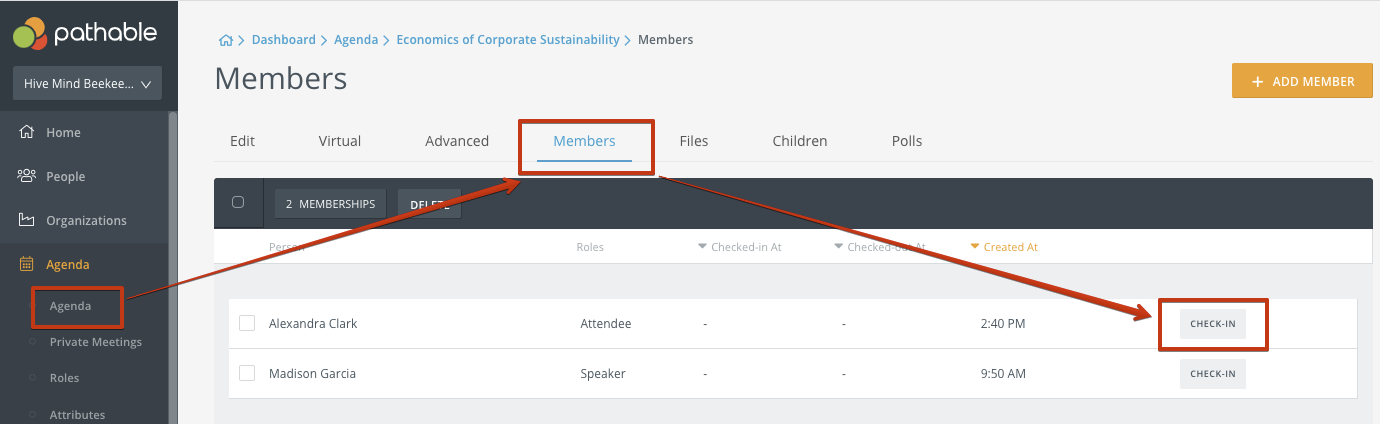The image size is (1380, 424).
Task: Click the 9:50 AM created time
Action: click(1003, 374)
